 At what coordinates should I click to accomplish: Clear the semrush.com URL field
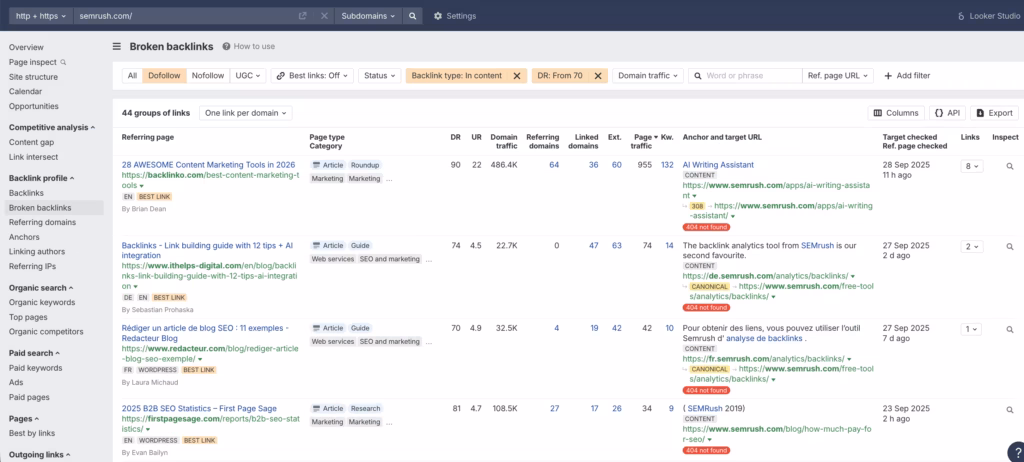[x=324, y=16]
